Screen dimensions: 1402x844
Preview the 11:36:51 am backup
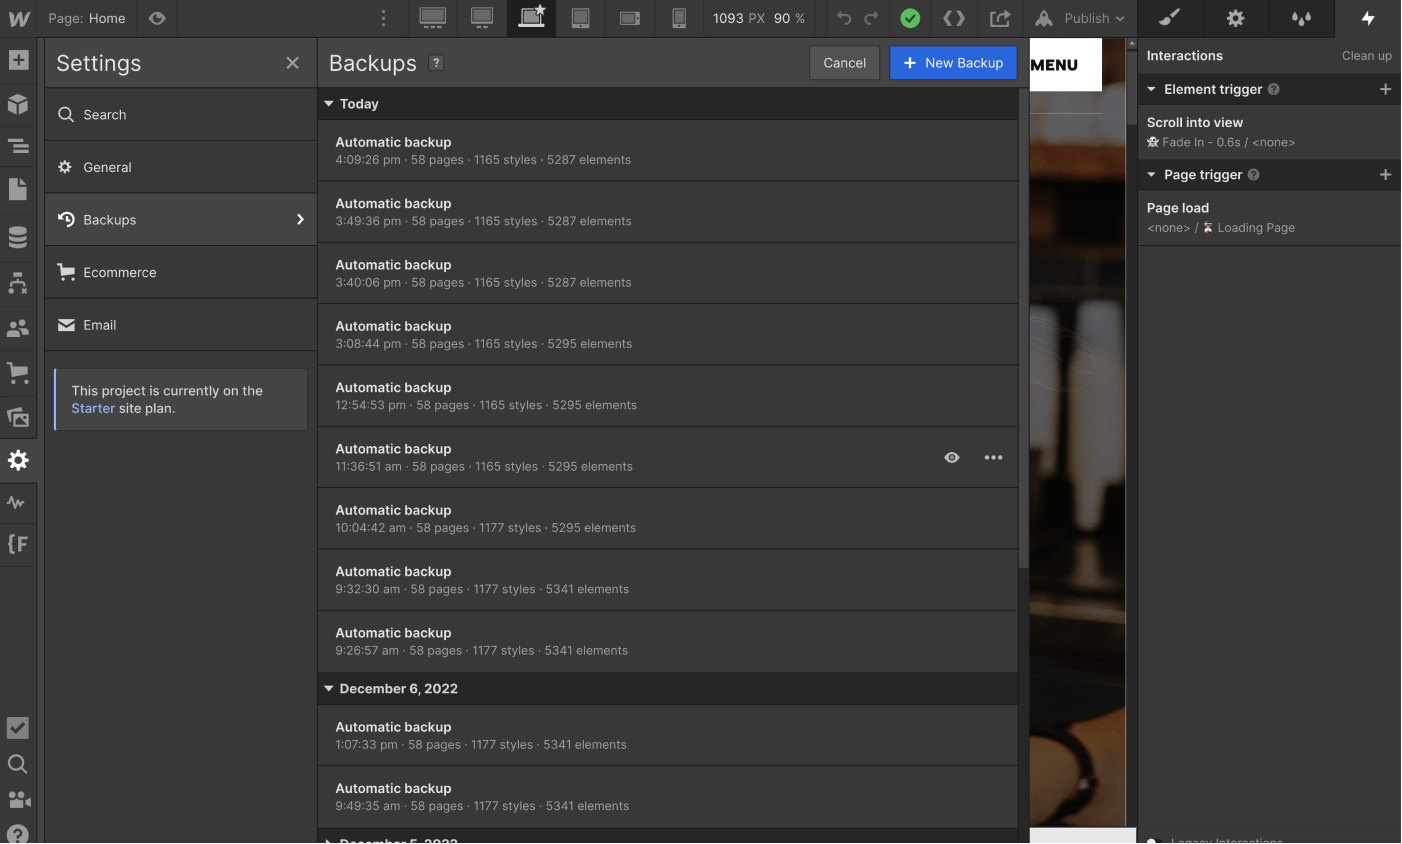click(x=951, y=457)
